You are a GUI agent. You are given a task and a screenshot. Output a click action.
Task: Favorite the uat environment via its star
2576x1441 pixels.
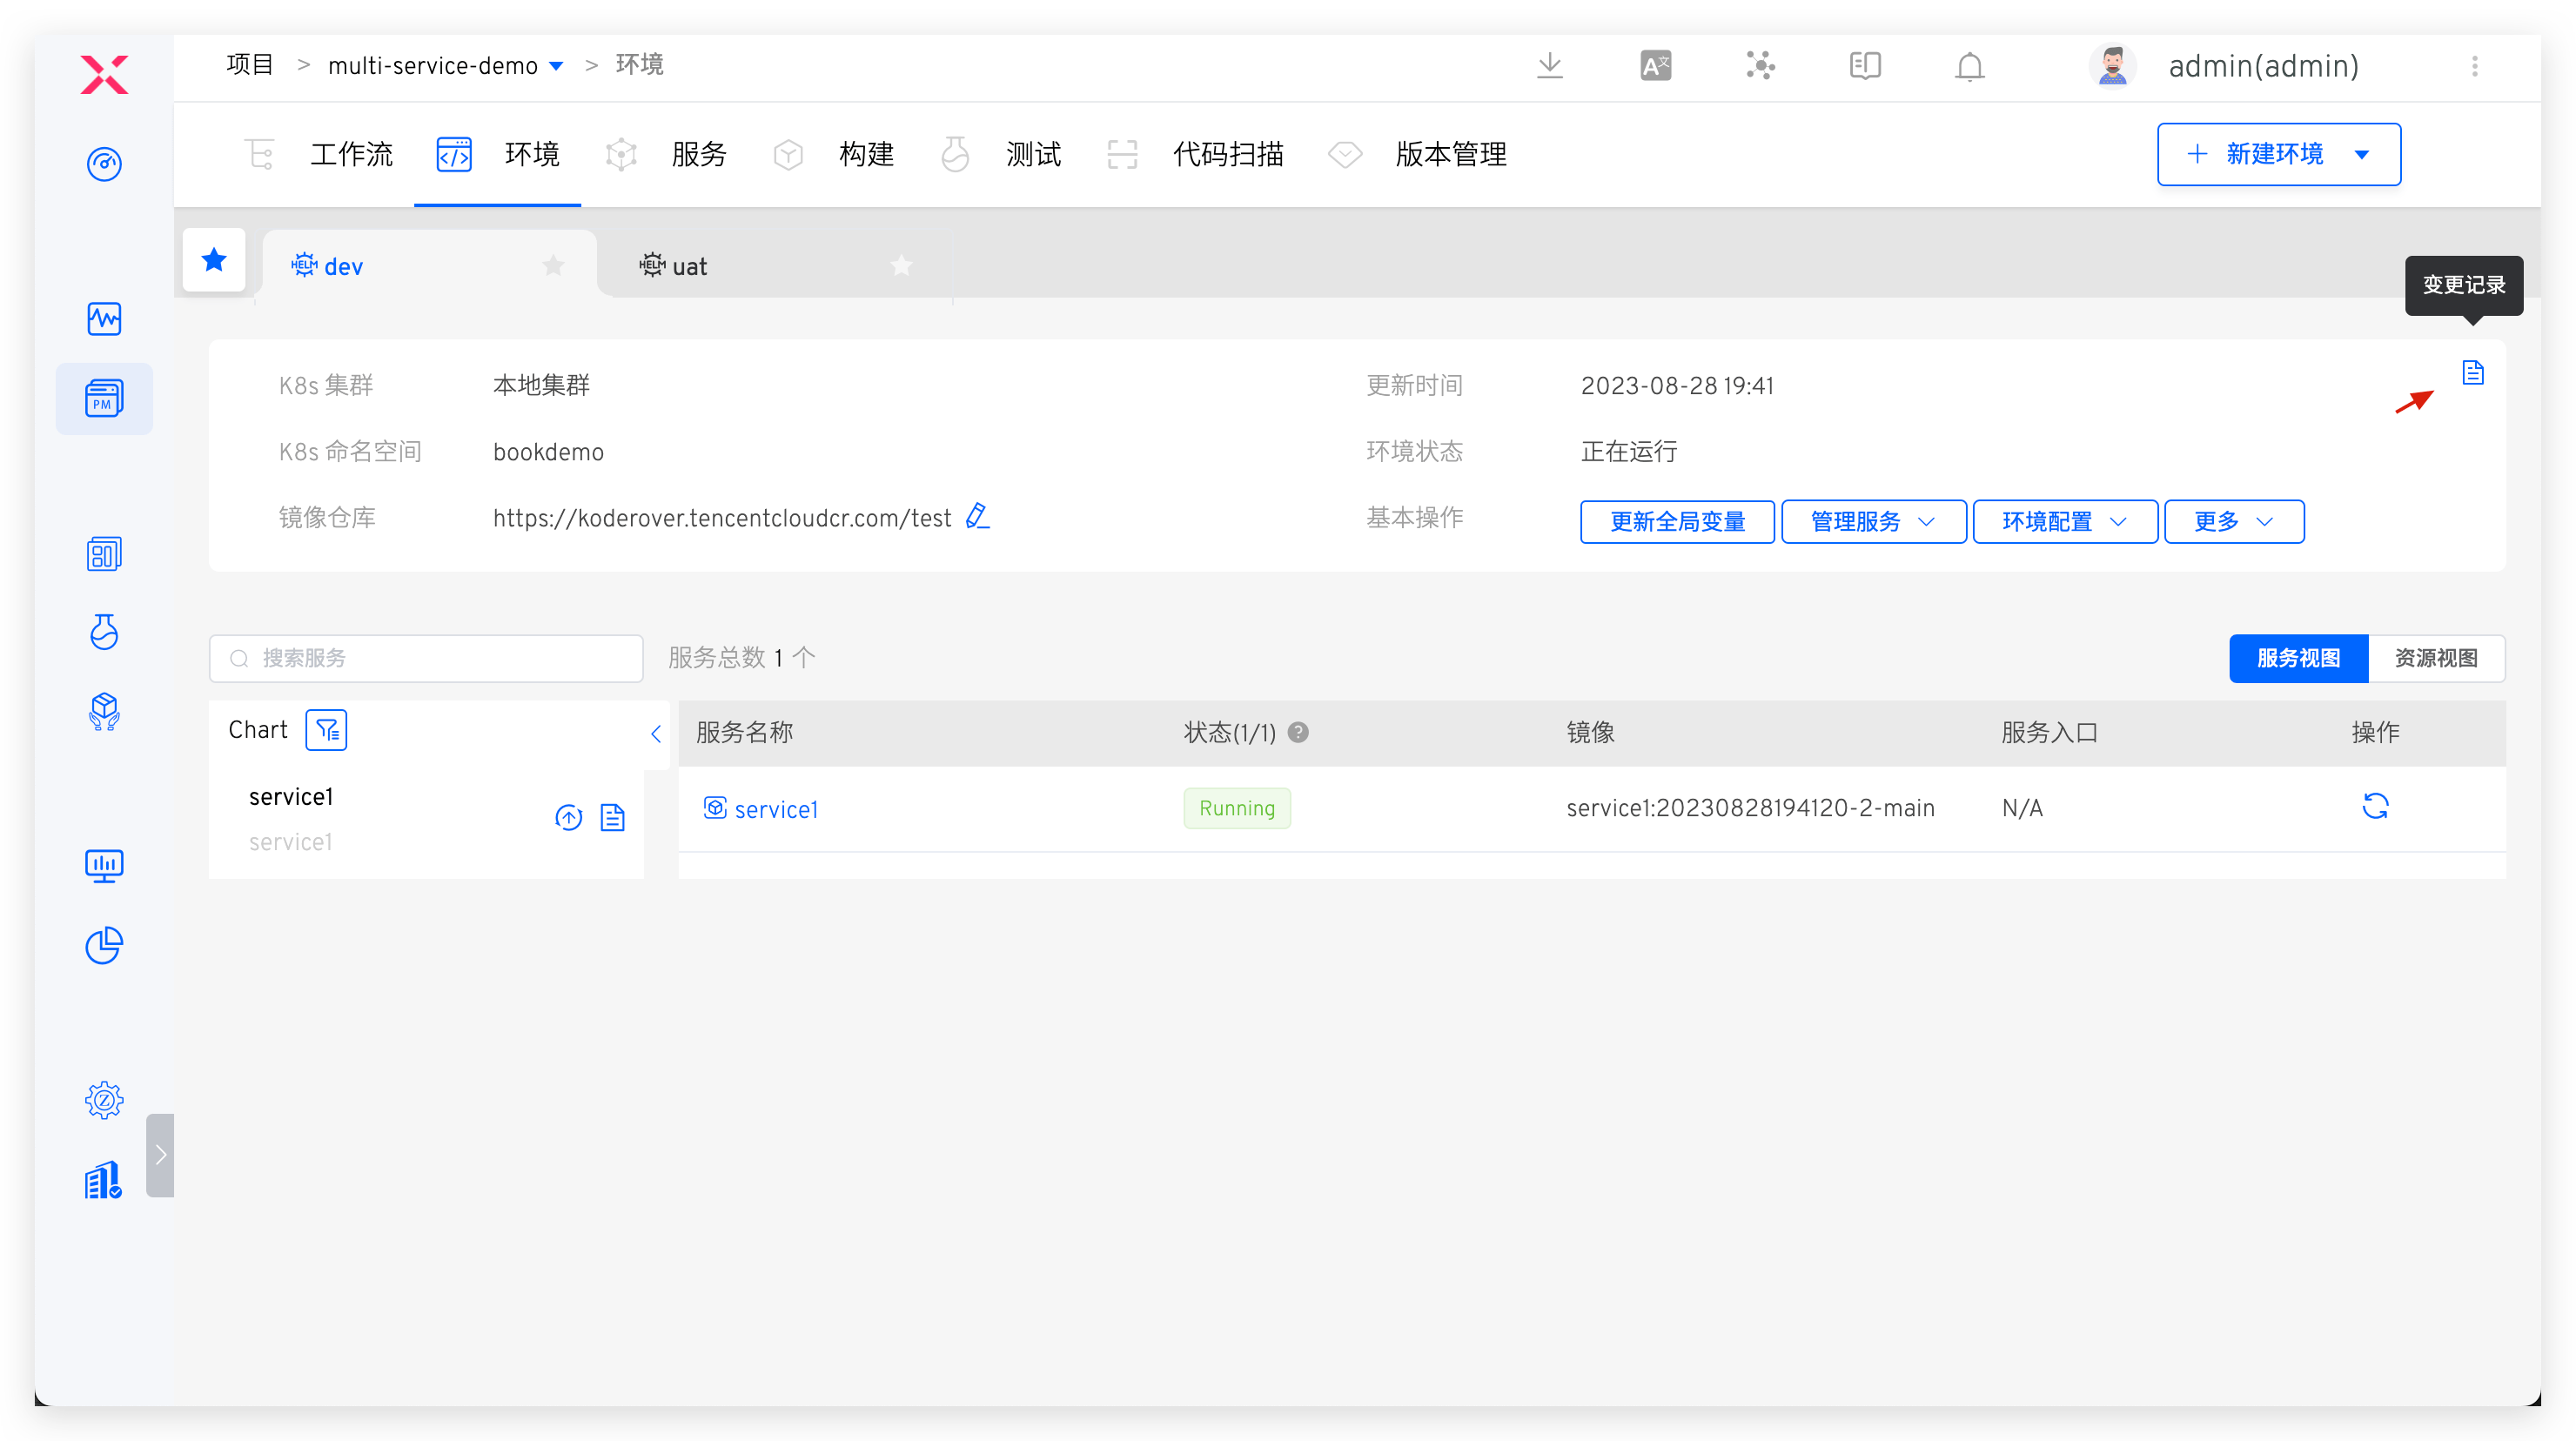(x=901, y=266)
